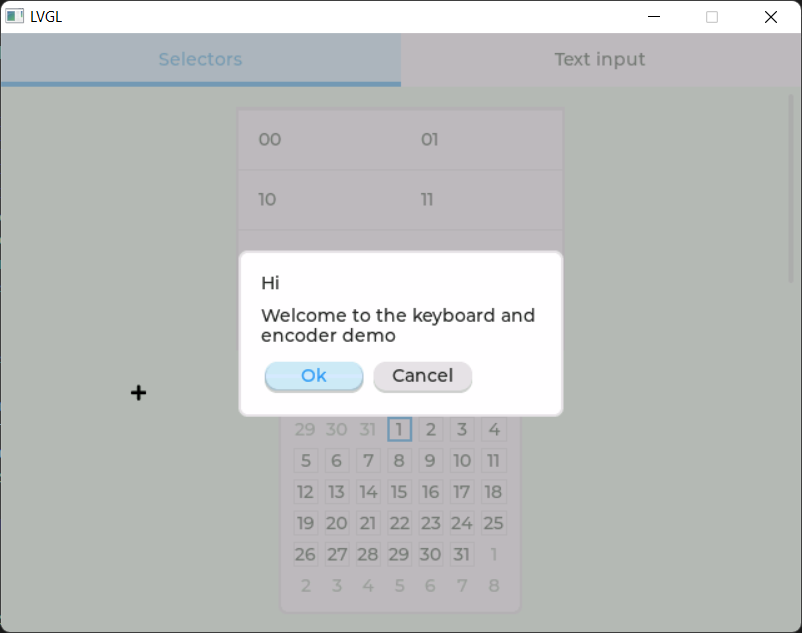This screenshot has width=802, height=633.
Task: Confirm the dialog with the Ok button
Action: pos(314,376)
